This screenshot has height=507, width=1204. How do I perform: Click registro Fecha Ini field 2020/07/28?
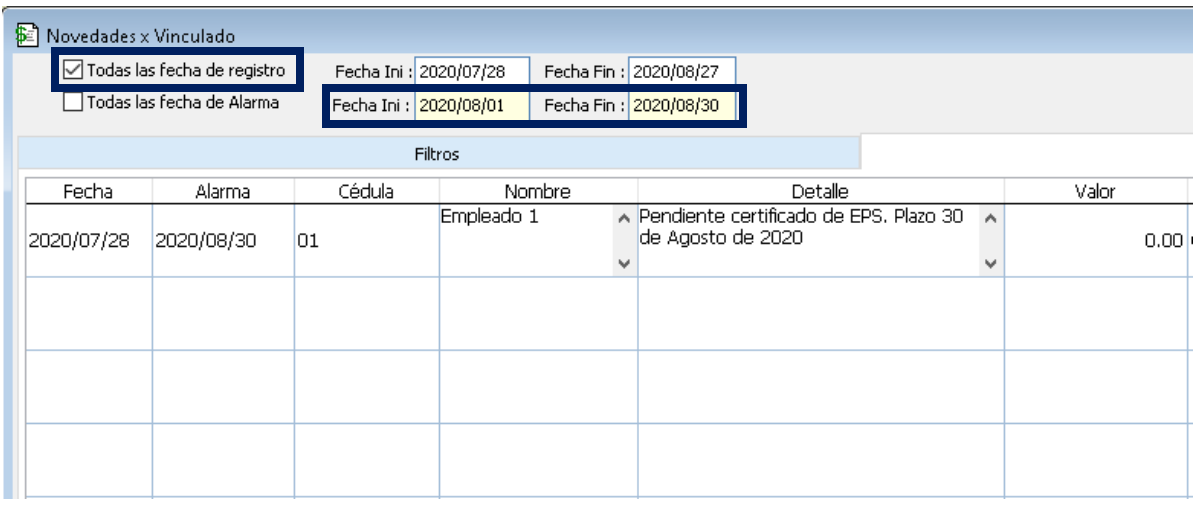(472, 72)
